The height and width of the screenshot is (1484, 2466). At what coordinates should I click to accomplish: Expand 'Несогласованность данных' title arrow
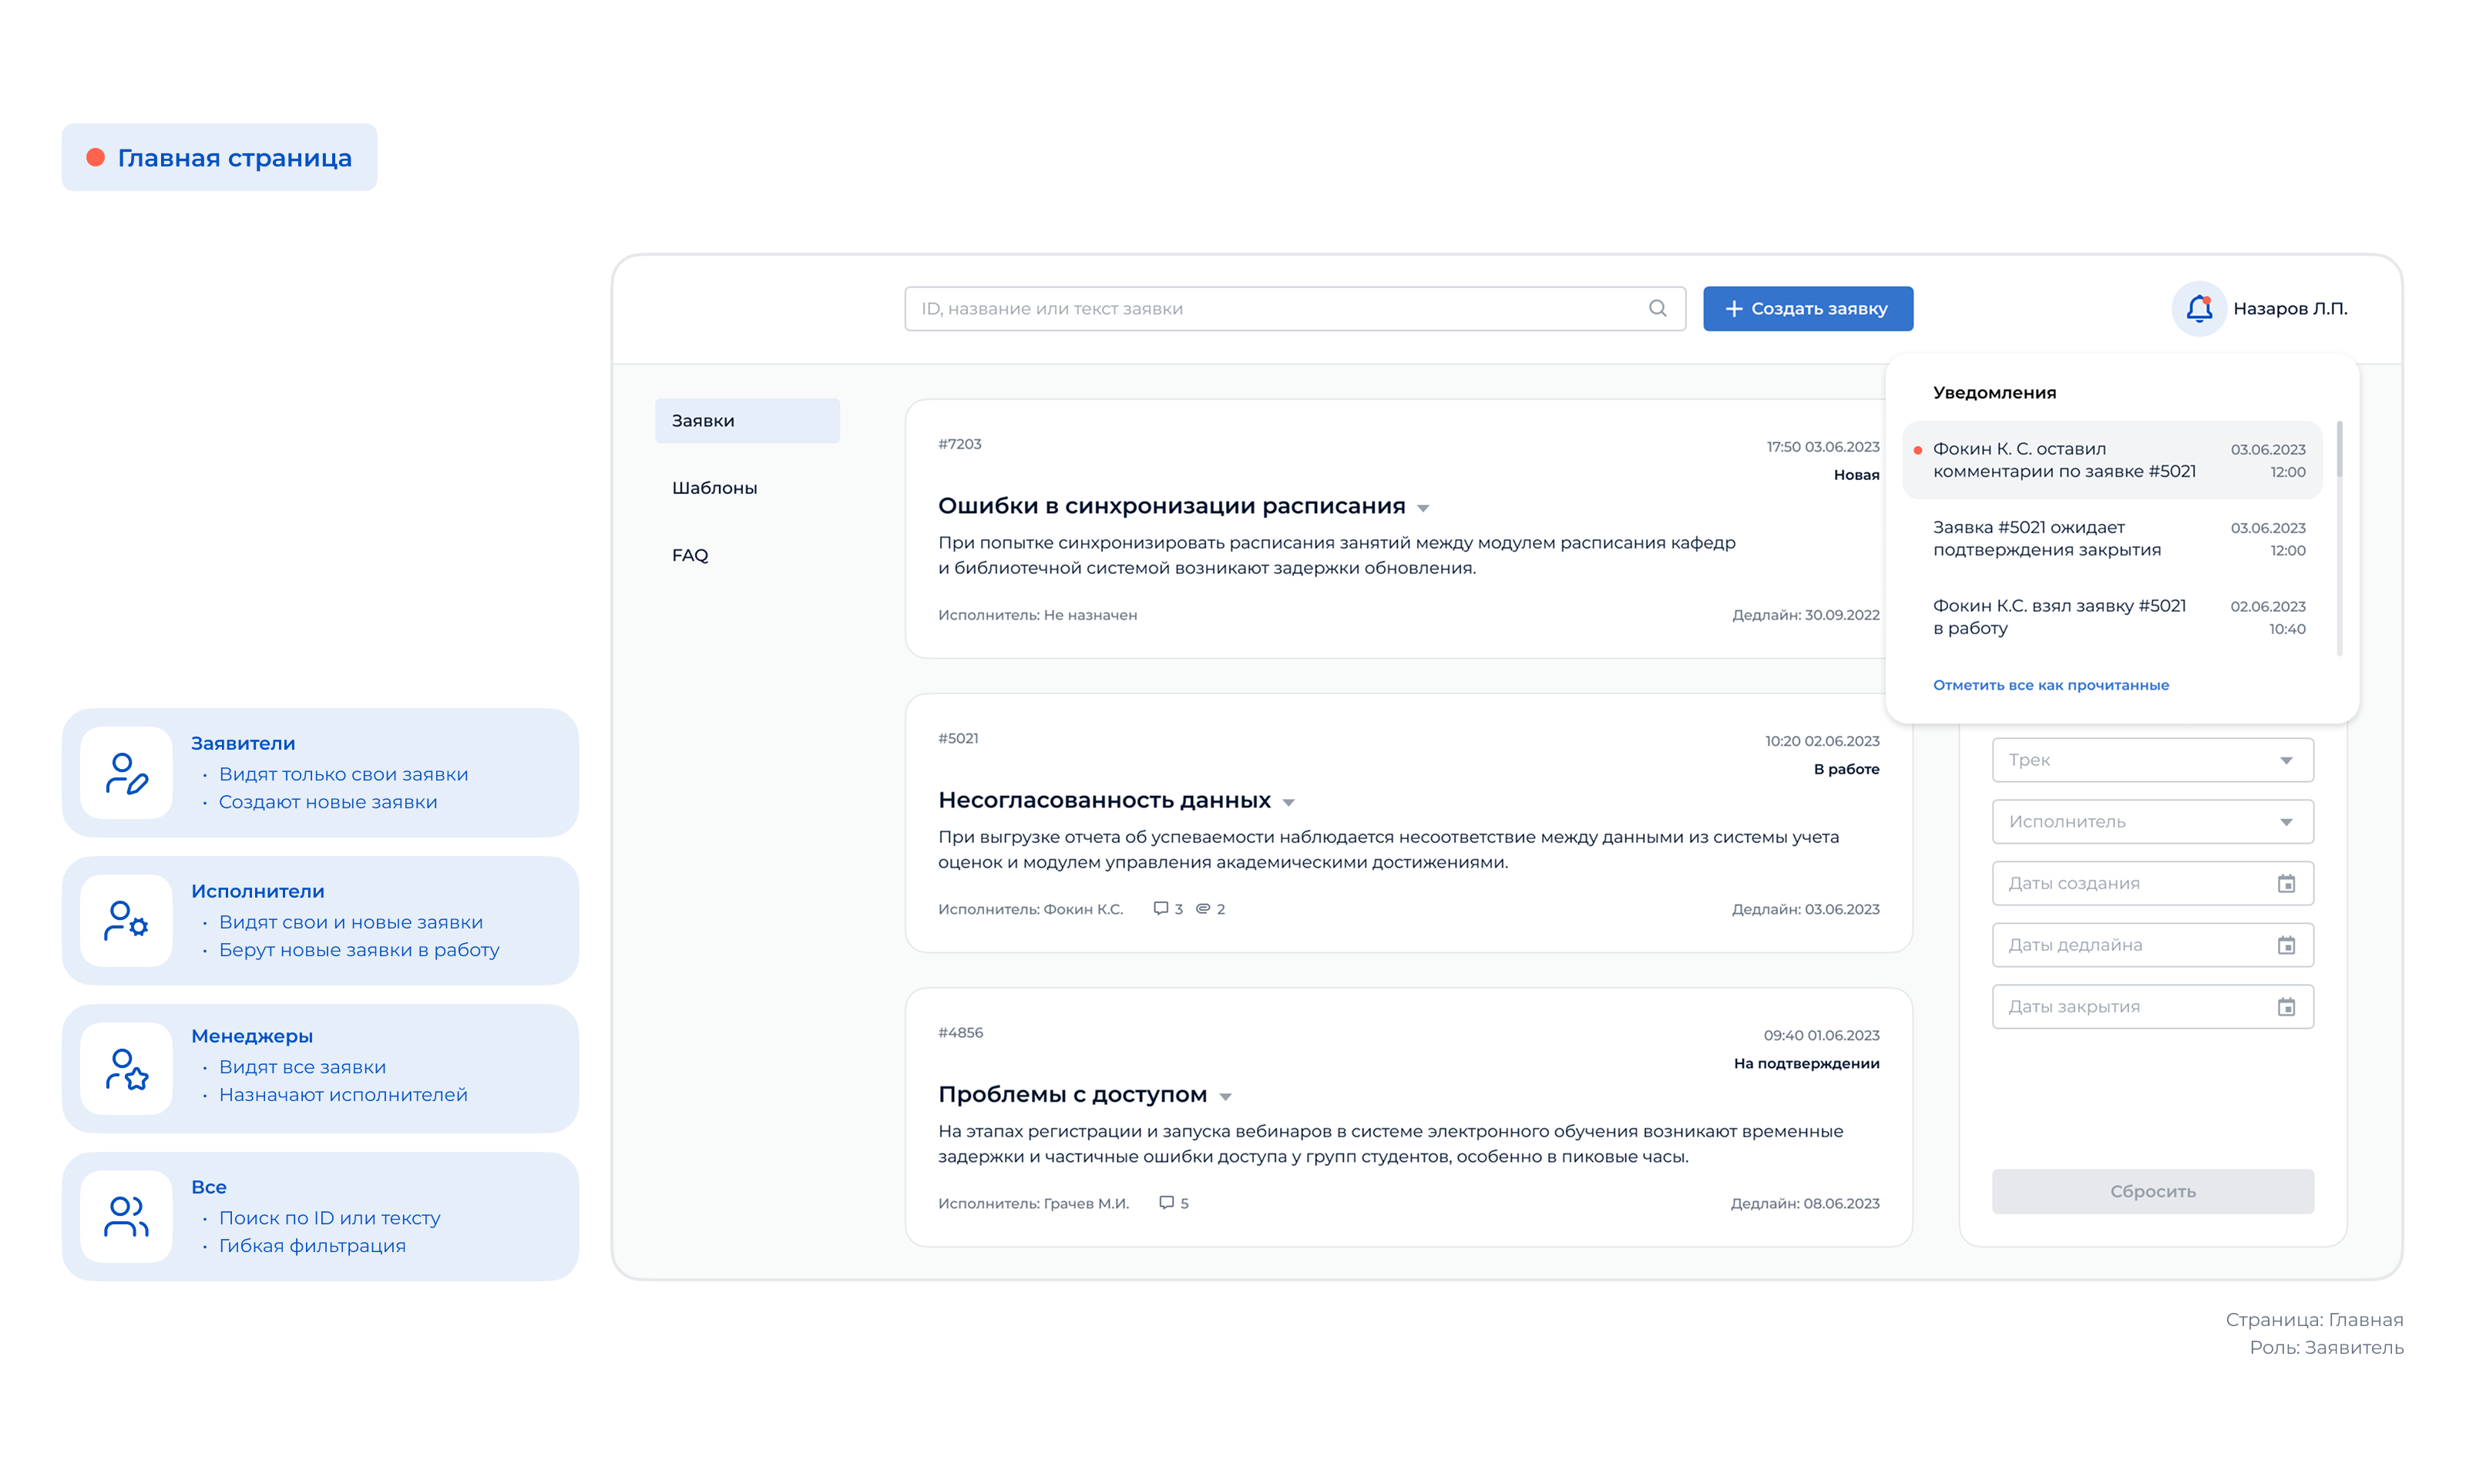pos(1289,803)
